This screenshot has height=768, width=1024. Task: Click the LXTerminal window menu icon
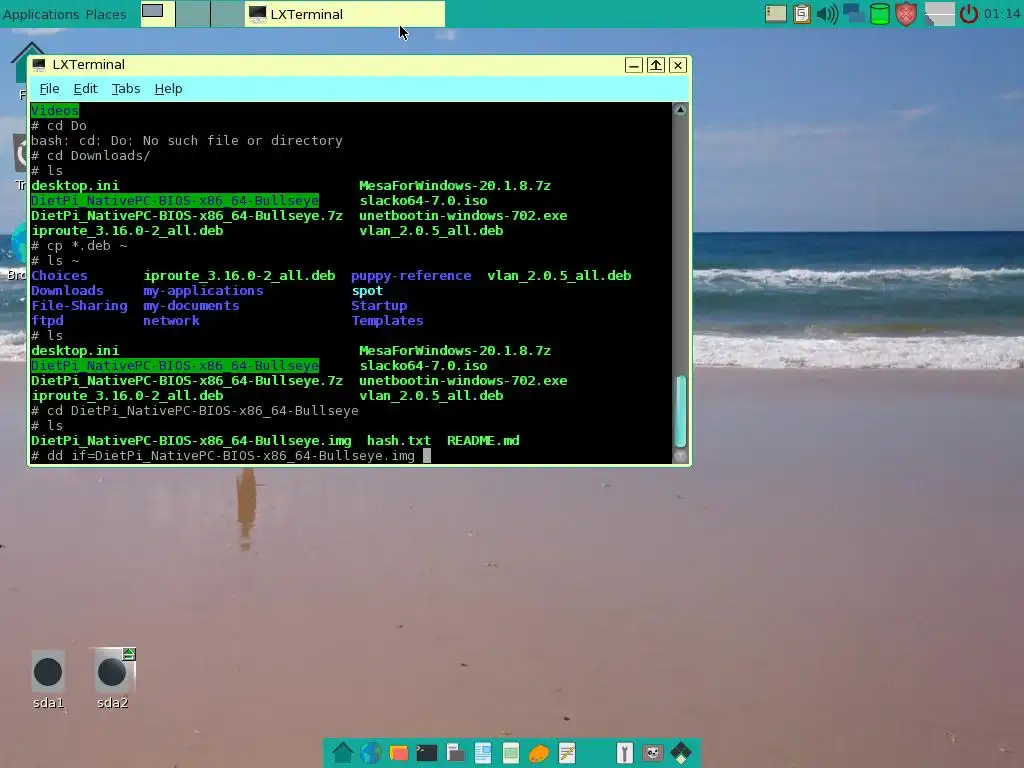(39, 65)
